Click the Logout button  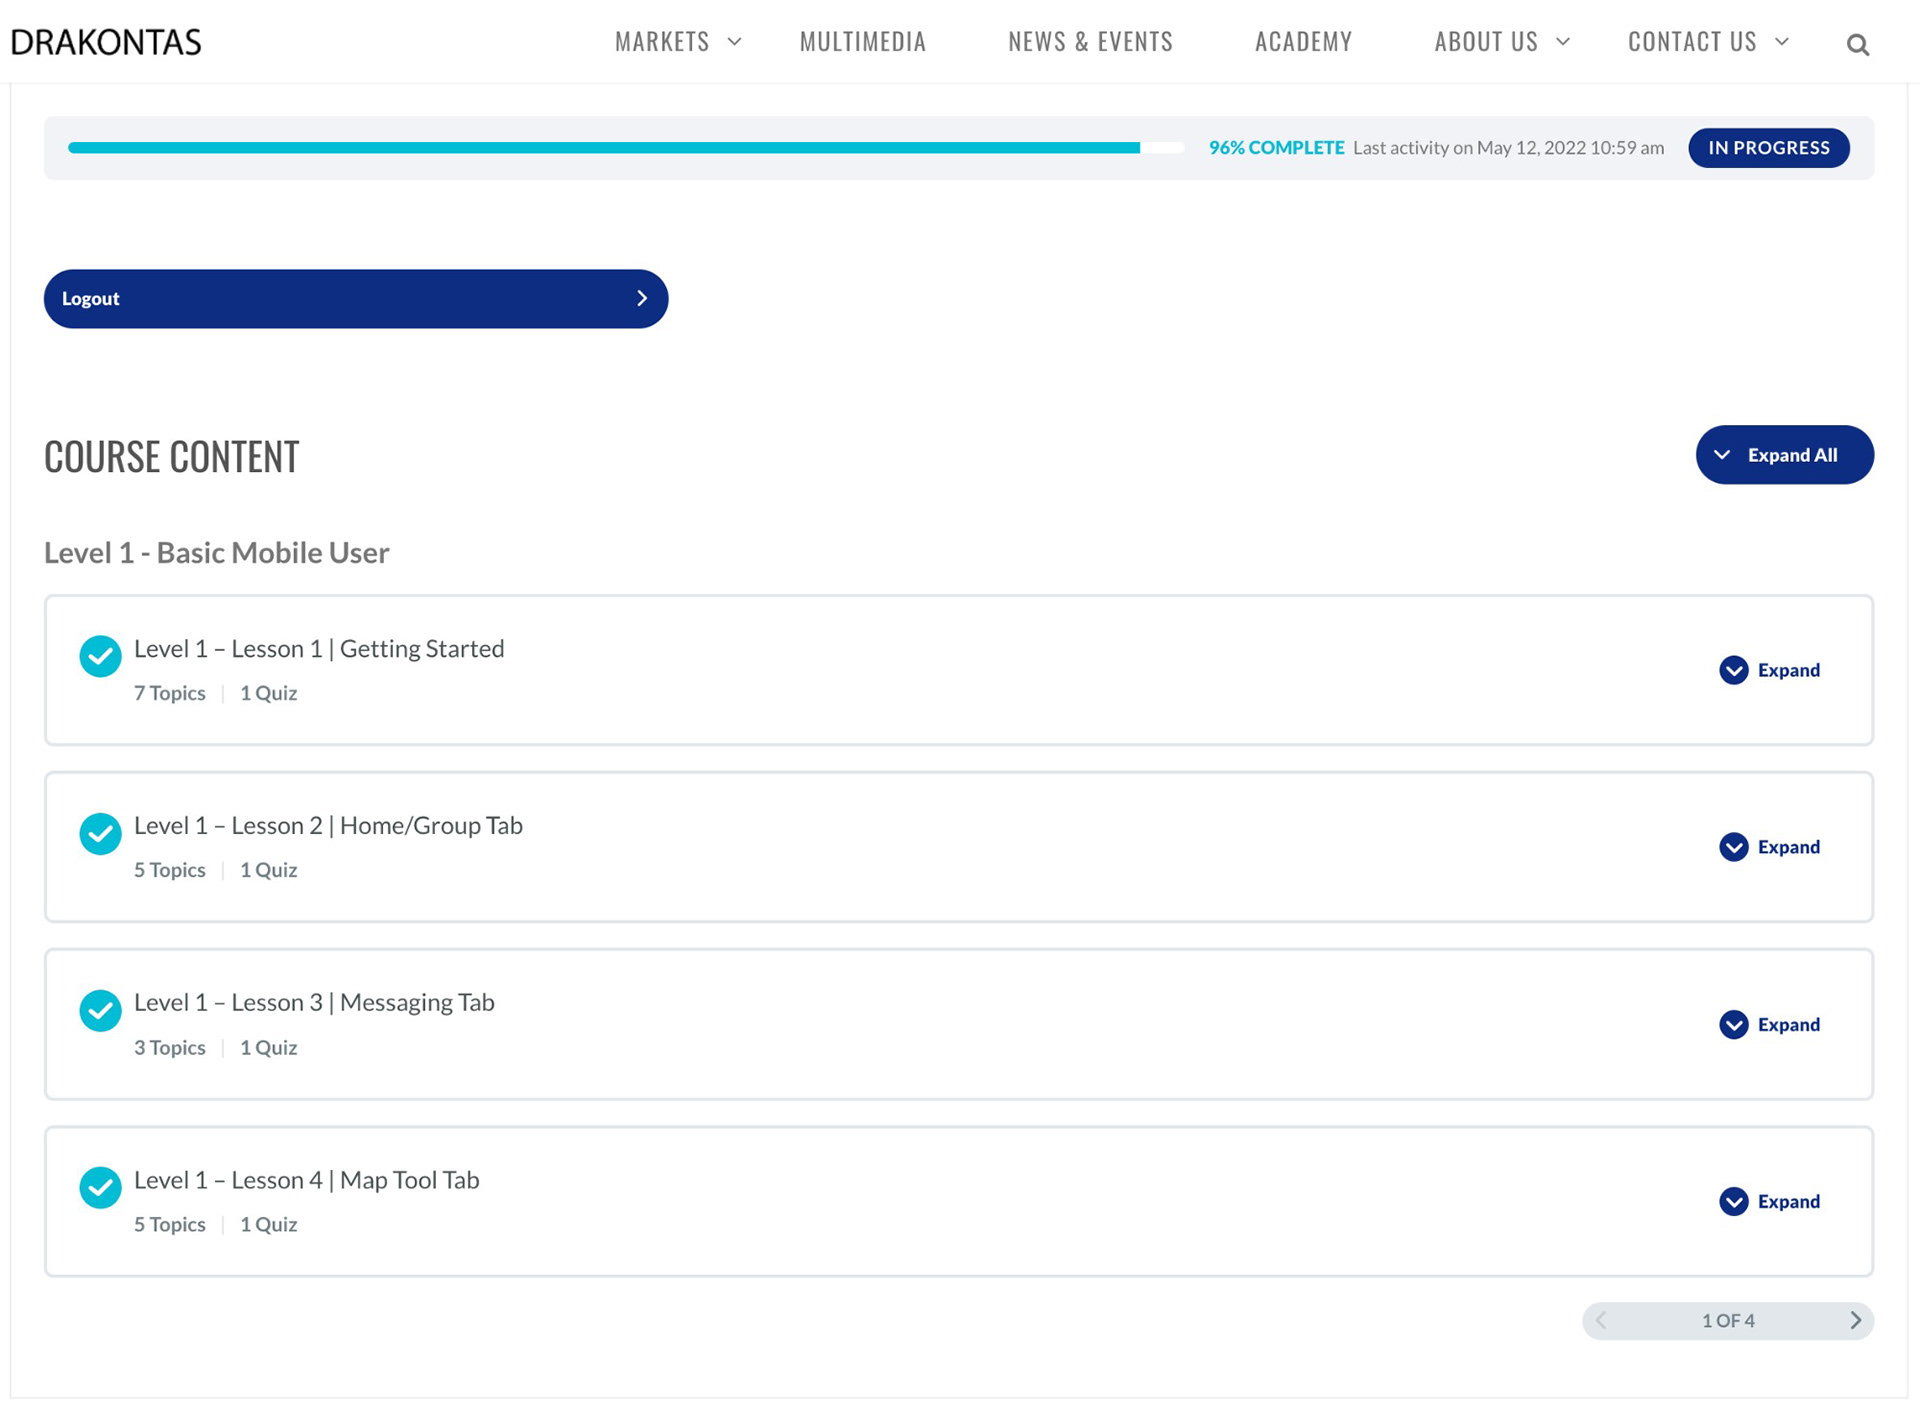355,298
